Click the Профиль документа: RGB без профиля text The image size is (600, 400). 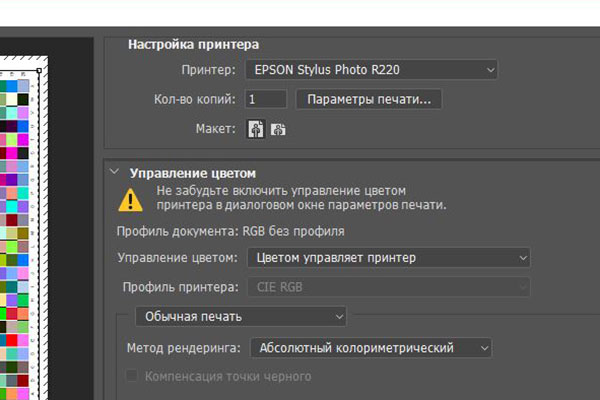[x=230, y=231]
